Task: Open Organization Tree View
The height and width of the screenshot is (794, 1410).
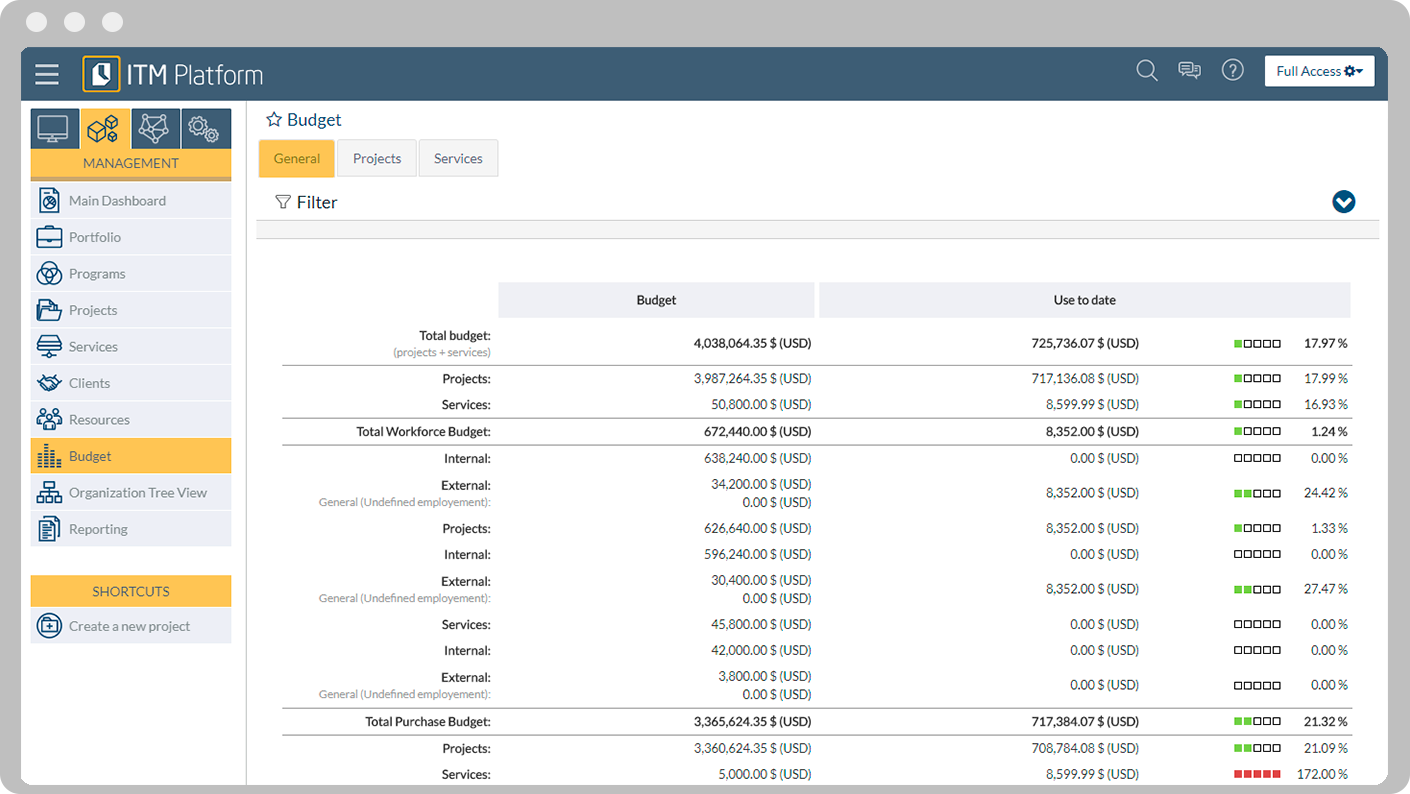Action: coord(131,492)
